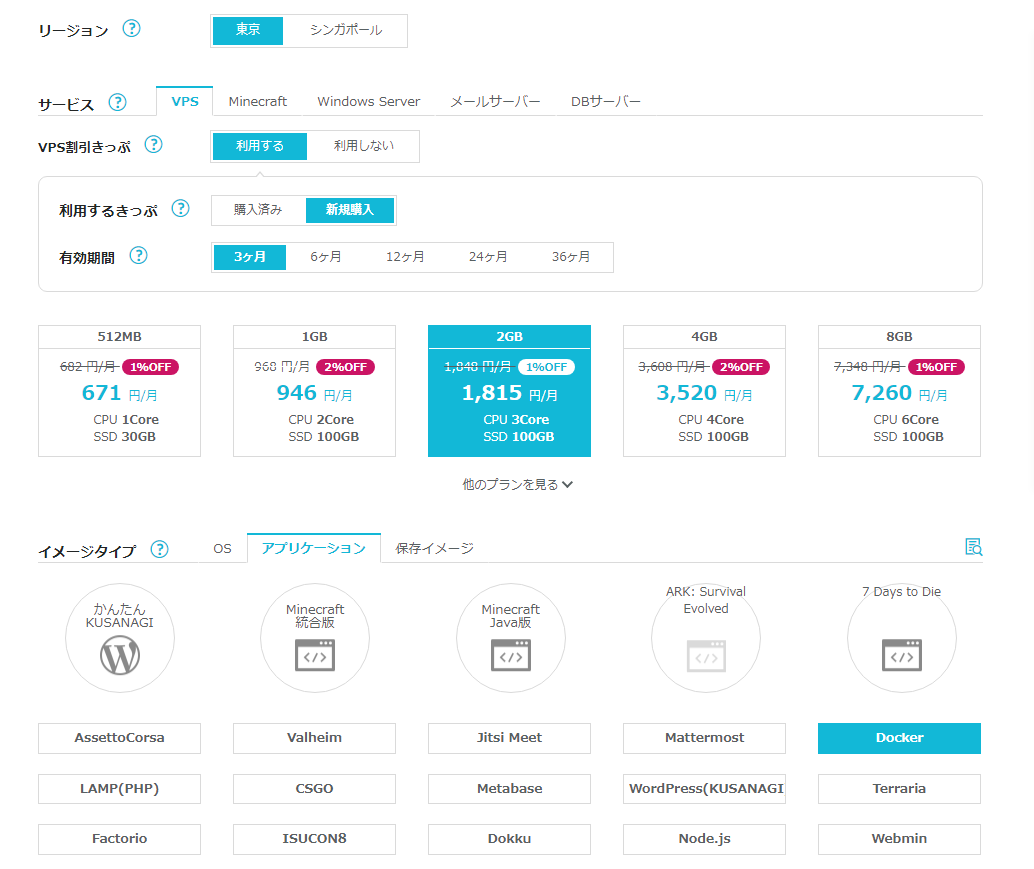Open the help icon next to 利用するきっぷ

coord(181,208)
